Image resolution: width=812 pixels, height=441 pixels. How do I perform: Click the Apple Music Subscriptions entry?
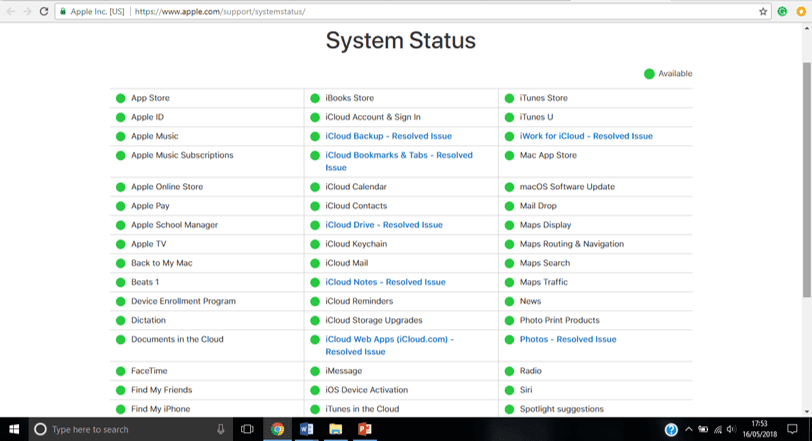click(x=182, y=155)
